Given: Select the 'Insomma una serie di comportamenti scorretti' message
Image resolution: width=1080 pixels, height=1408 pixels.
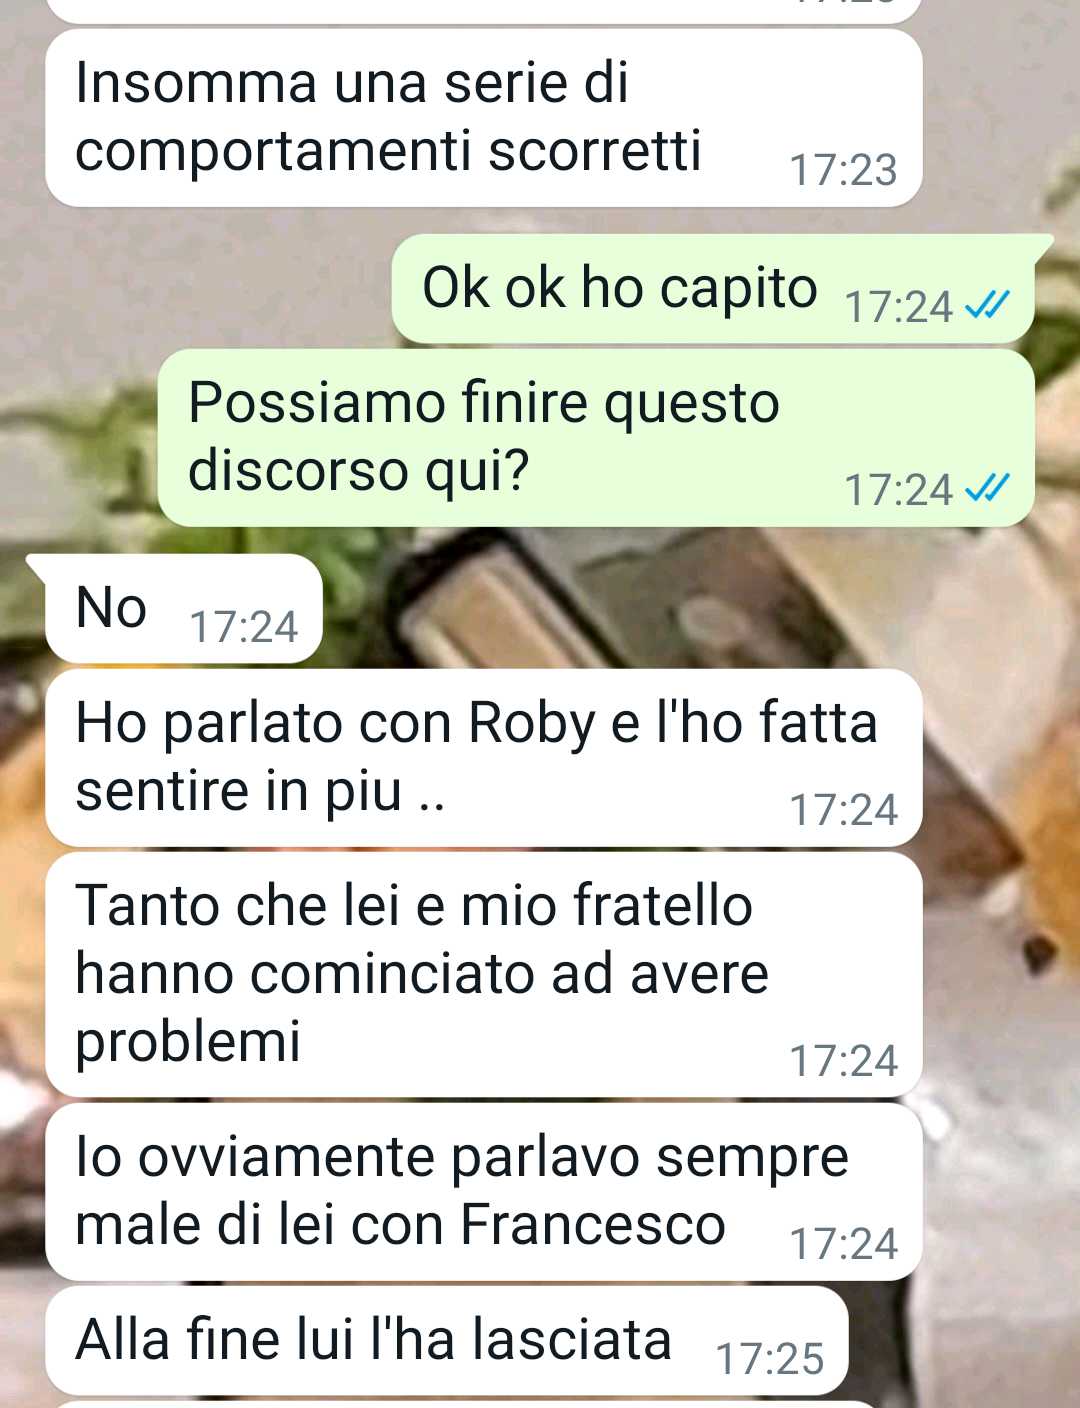Looking at the screenshot, I should [x=483, y=118].
